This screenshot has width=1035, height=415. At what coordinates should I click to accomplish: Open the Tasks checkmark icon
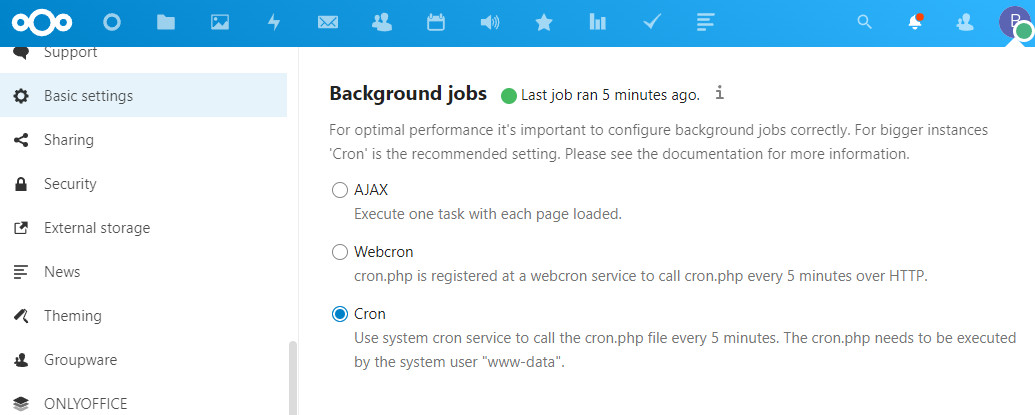652,22
